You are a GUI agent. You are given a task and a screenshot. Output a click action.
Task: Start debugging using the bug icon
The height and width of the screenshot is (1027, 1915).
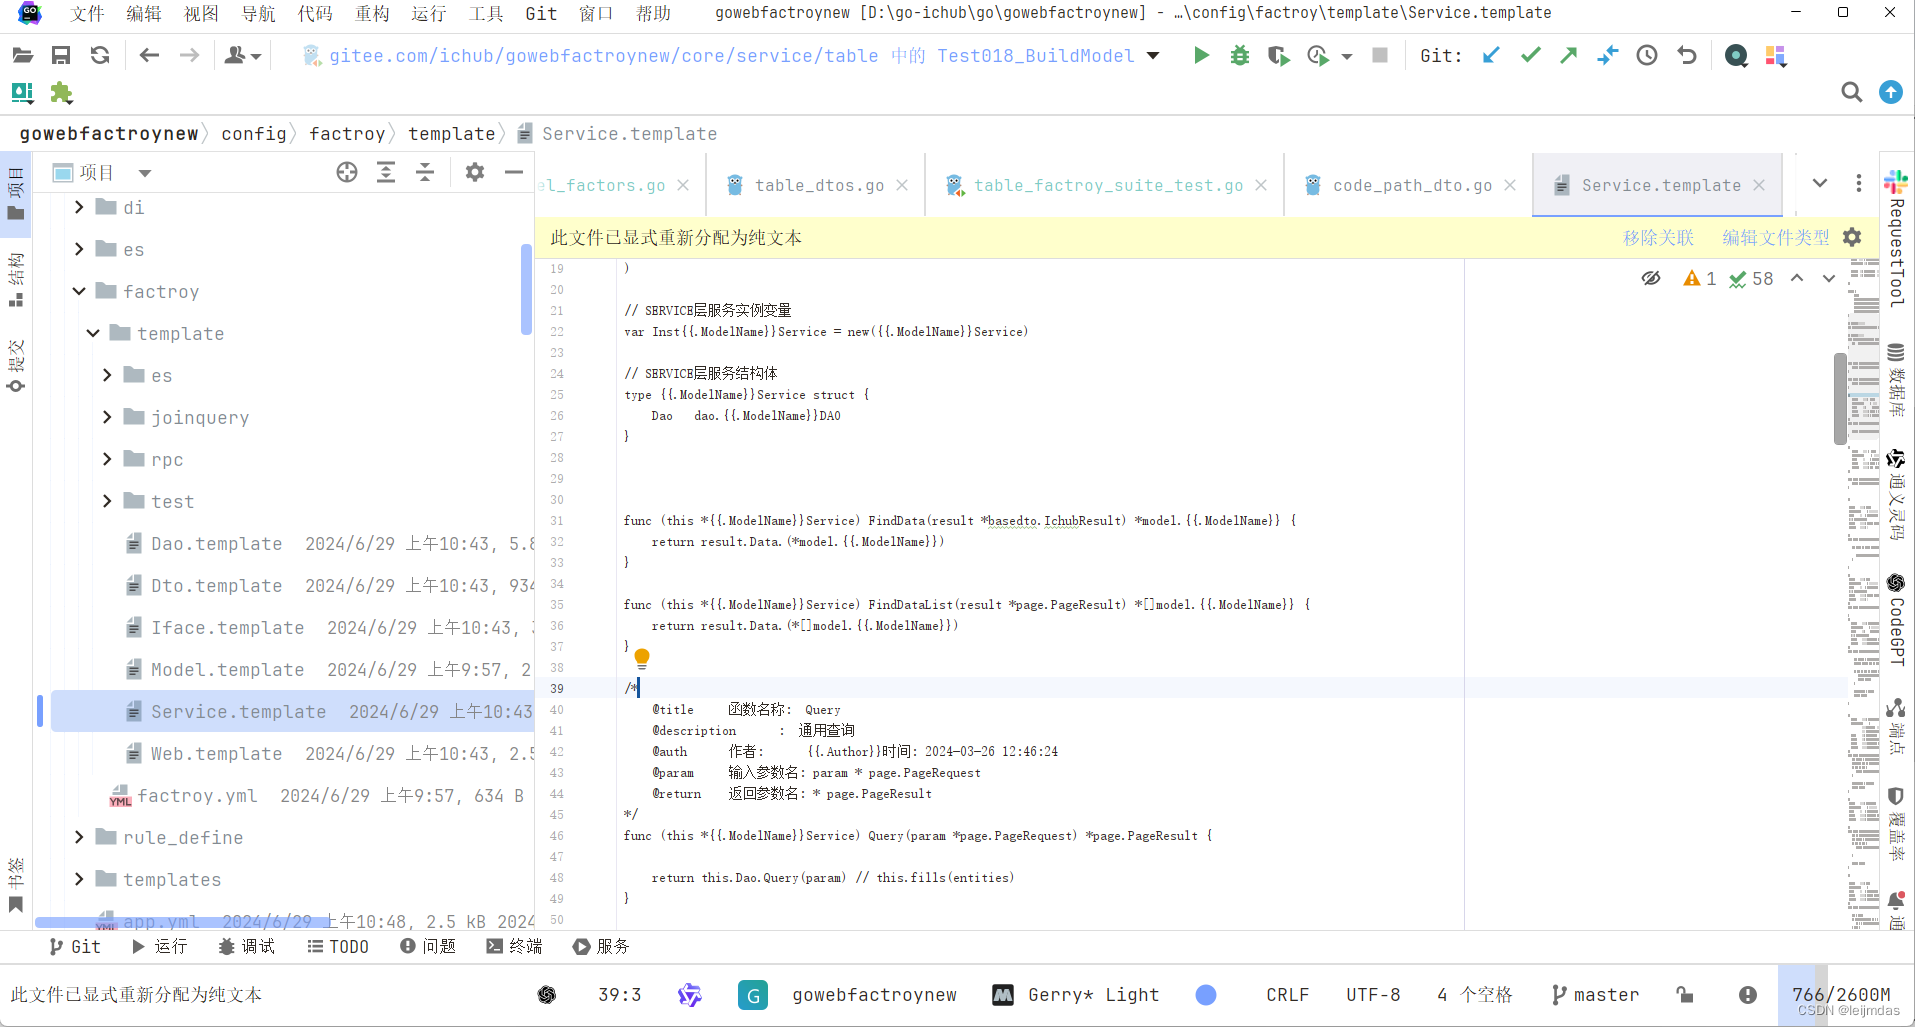coord(1240,56)
